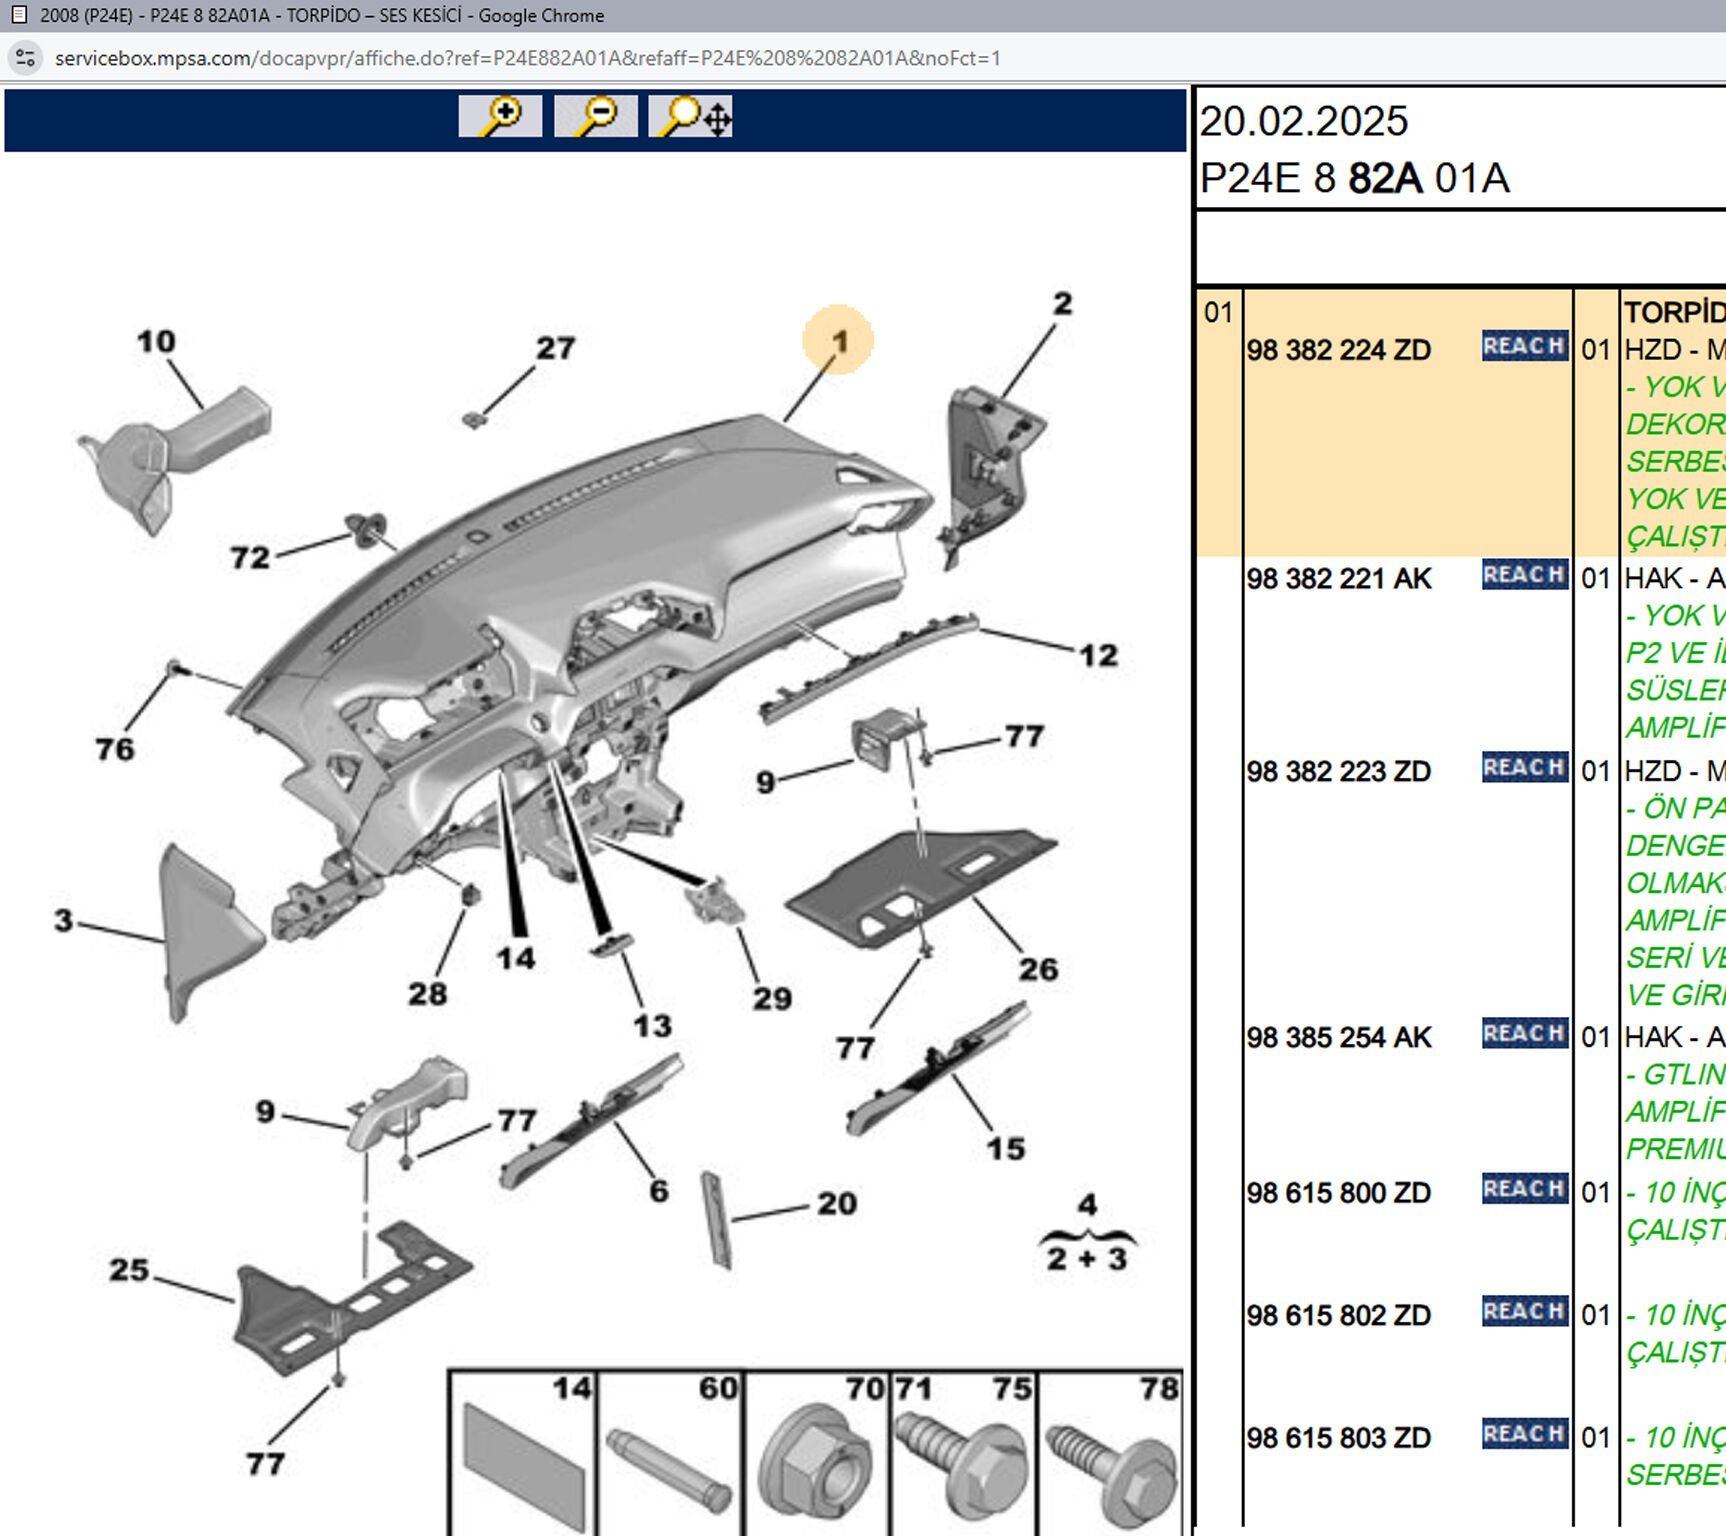The image size is (1726, 1536).
Task: Click callout 26 lower panel label
Action: 1038,969
